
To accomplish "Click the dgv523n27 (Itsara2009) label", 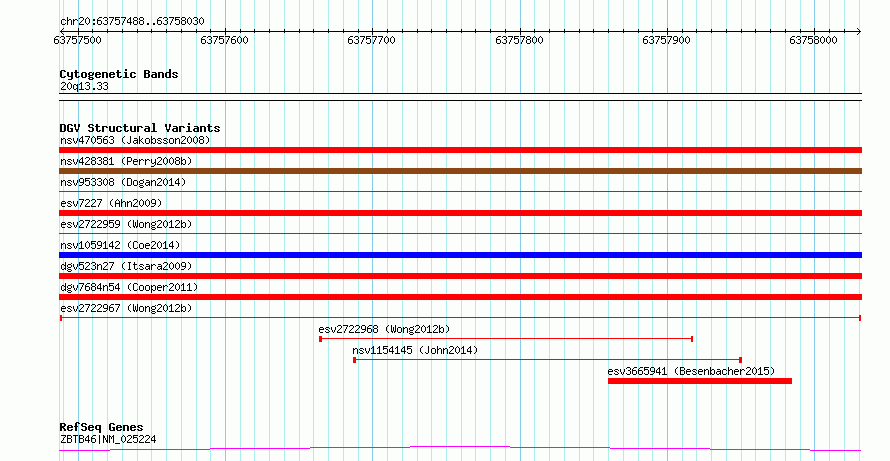I will pos(126,266).
